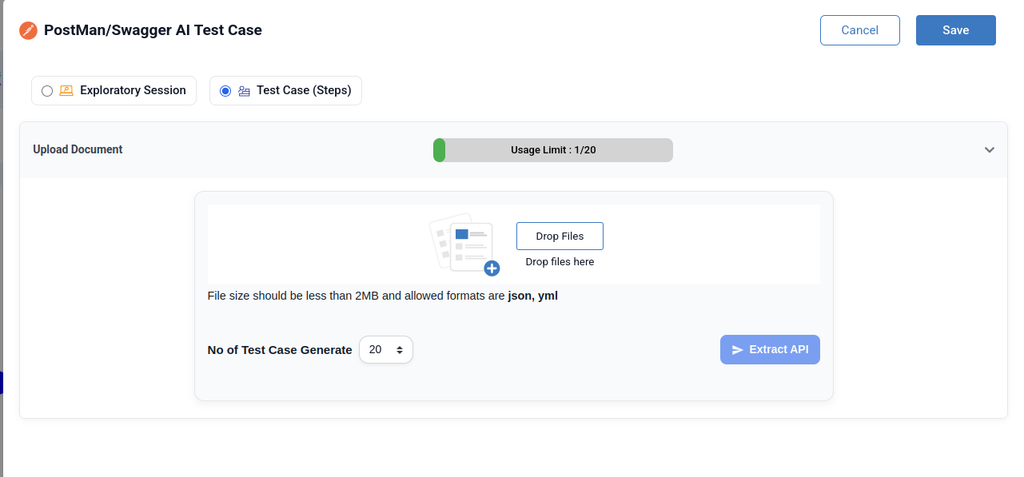Click the orange Postman logo icon
The image size is (1024, 477).
[28, 30]
